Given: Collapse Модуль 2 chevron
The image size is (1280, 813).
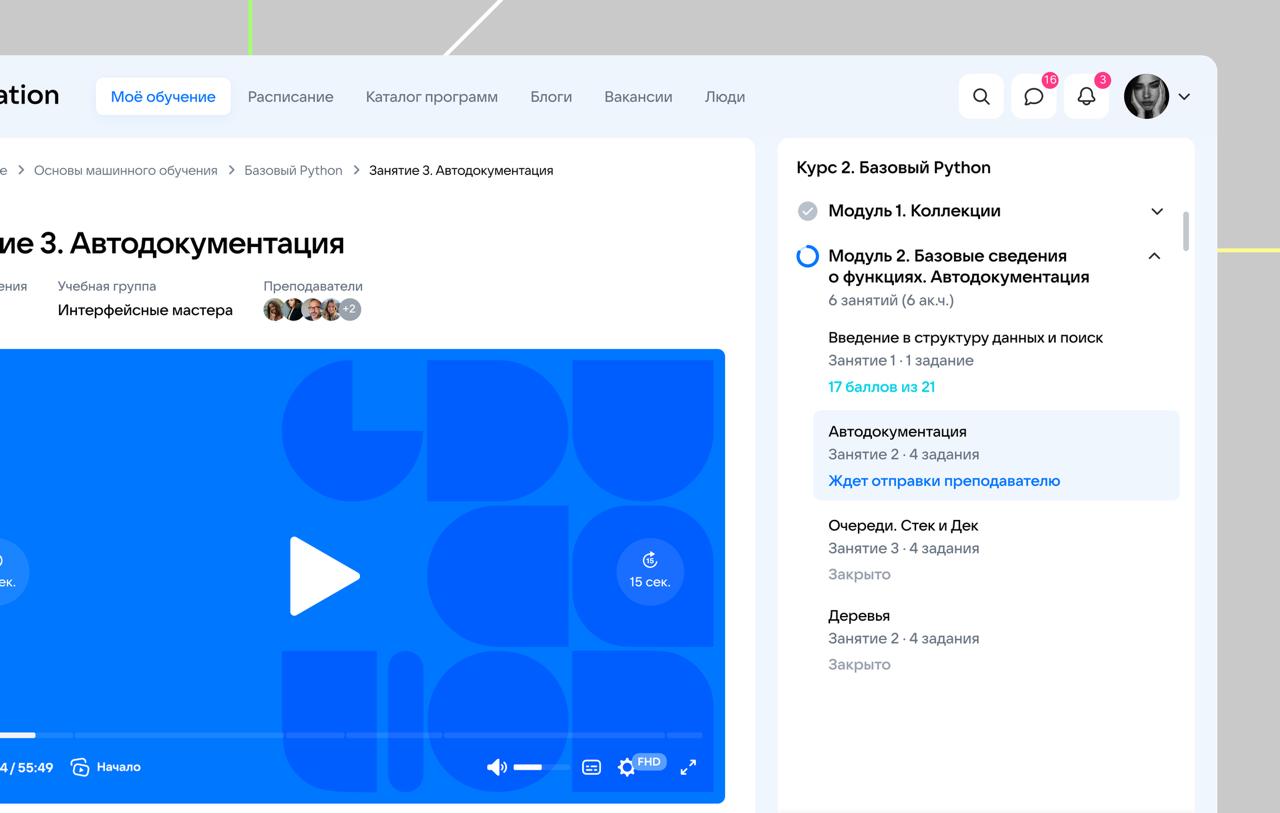Looking at the screenshot, I should pos(1154,256).
